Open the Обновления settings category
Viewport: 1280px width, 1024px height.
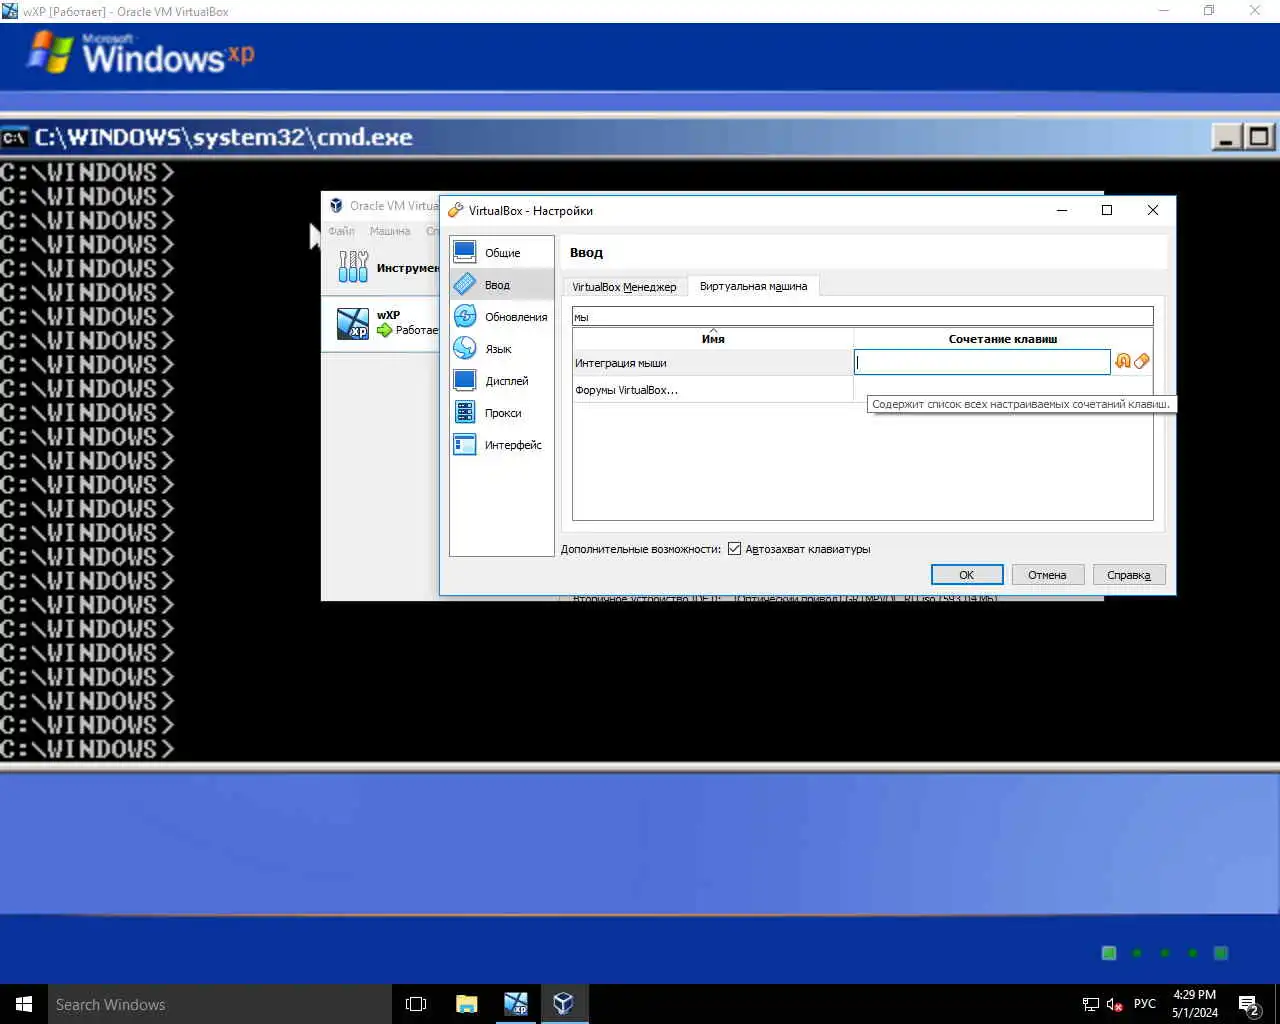(501, 317)
